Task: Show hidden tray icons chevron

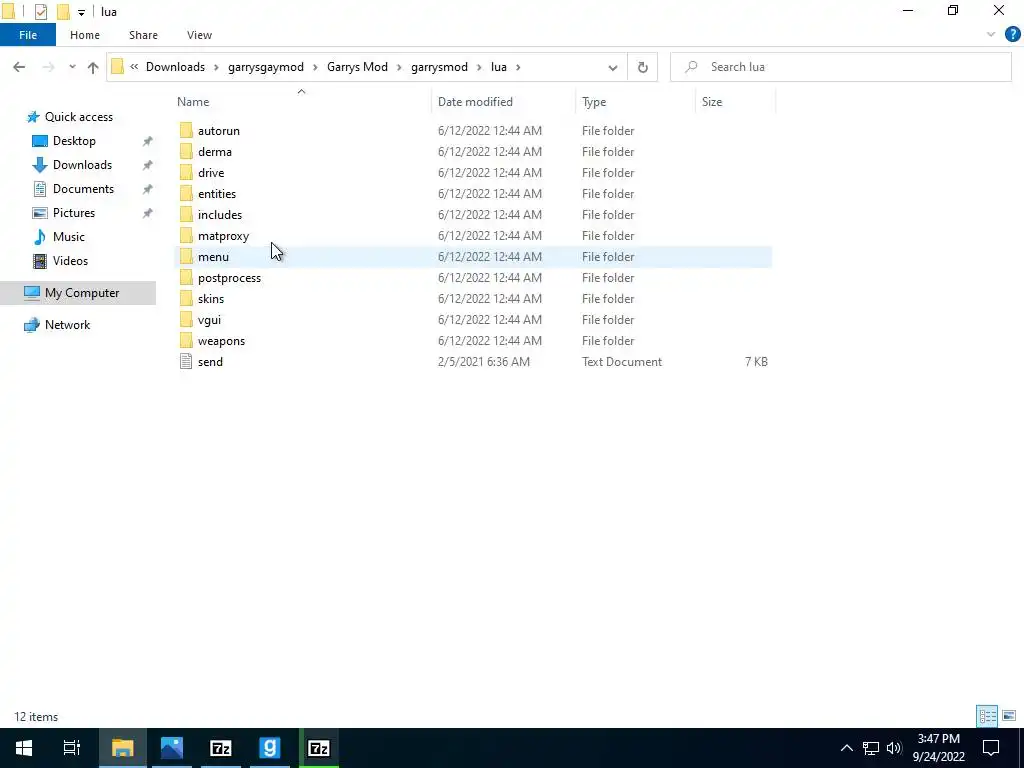Action: coord(846,748)
